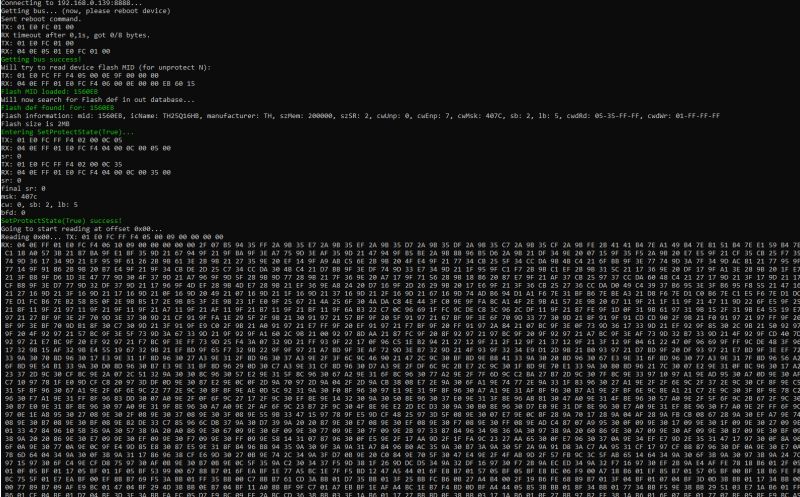Click the 'final sr: 0' line
800x497 pixels.
click(x=23, y=188)
